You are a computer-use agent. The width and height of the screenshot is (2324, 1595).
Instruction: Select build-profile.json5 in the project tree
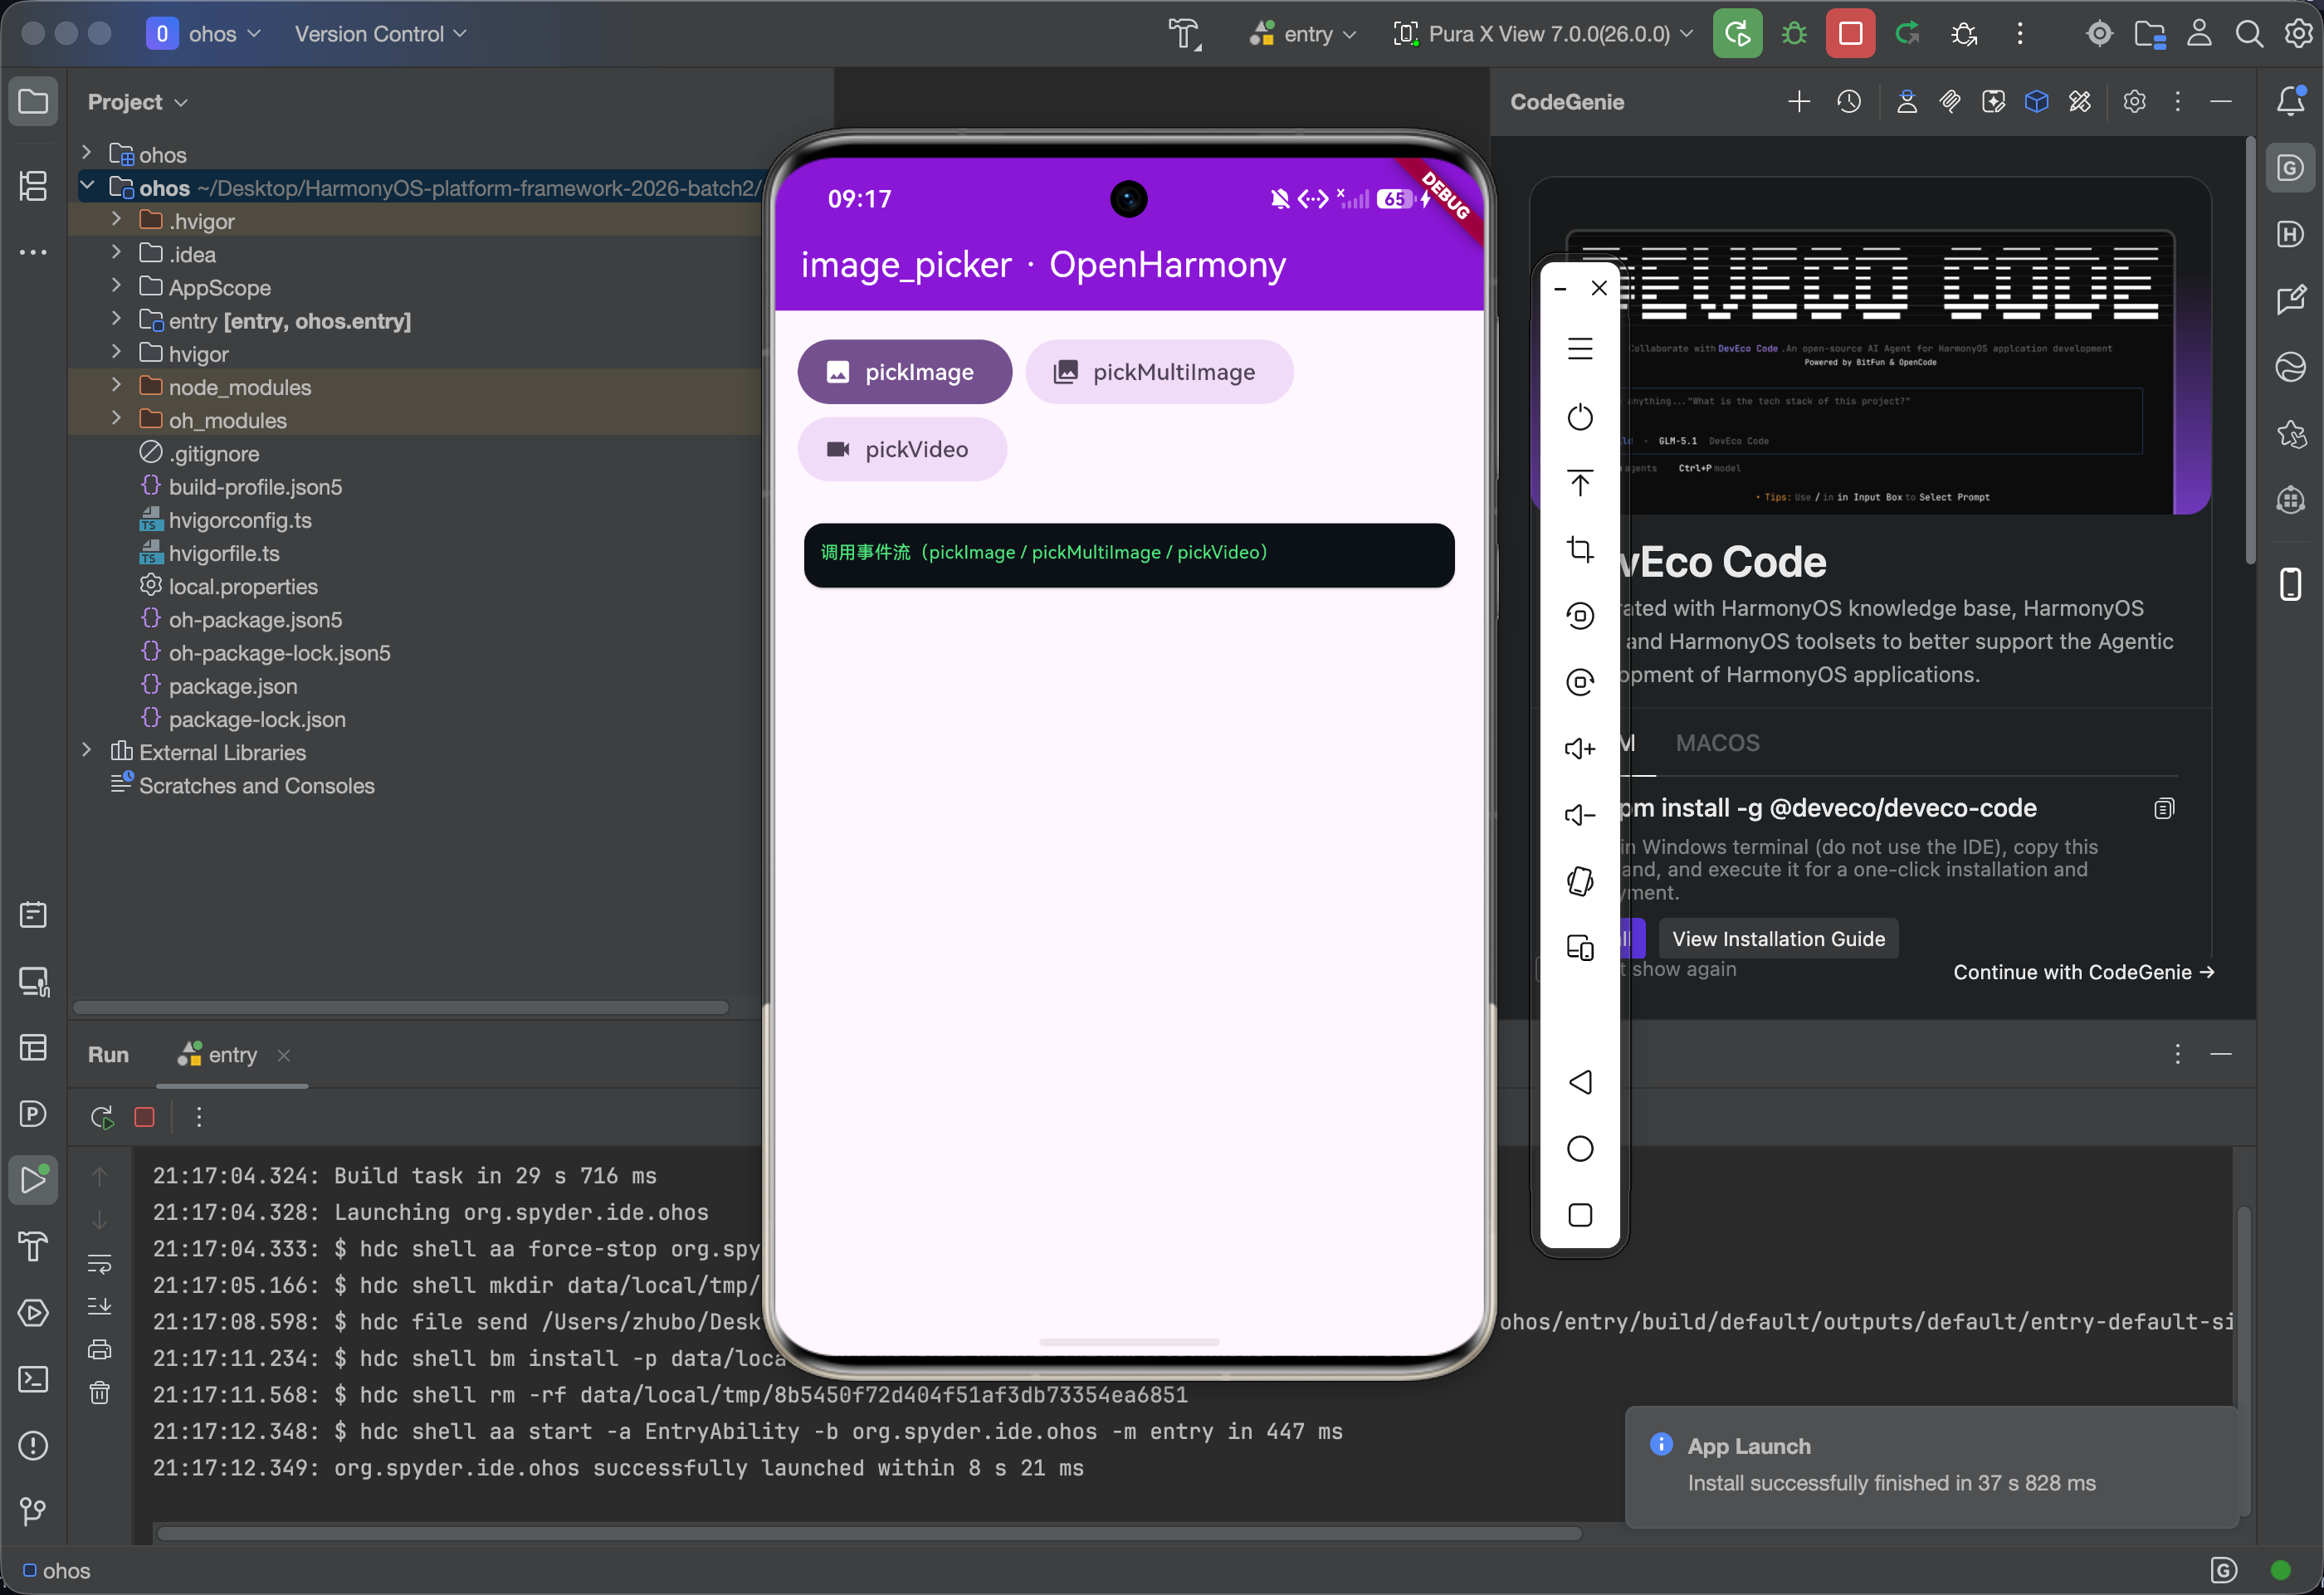(x=255, y=487)
